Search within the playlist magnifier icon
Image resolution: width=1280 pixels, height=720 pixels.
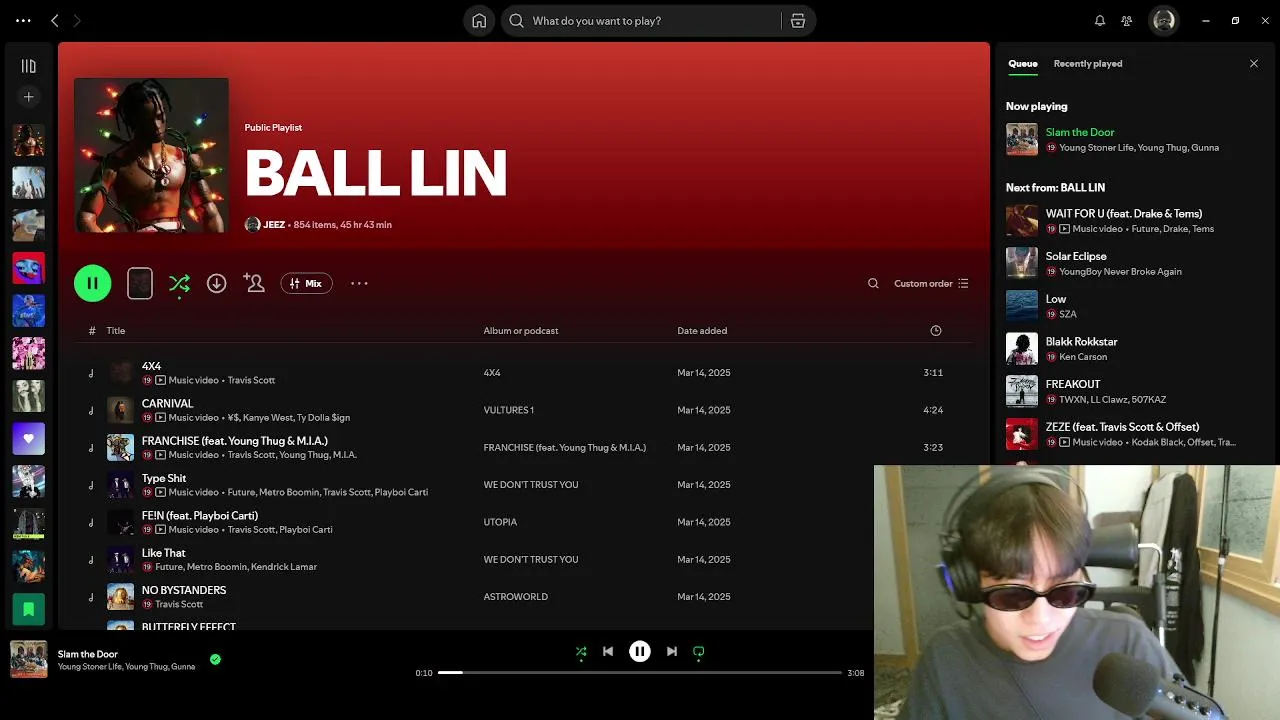873,284
